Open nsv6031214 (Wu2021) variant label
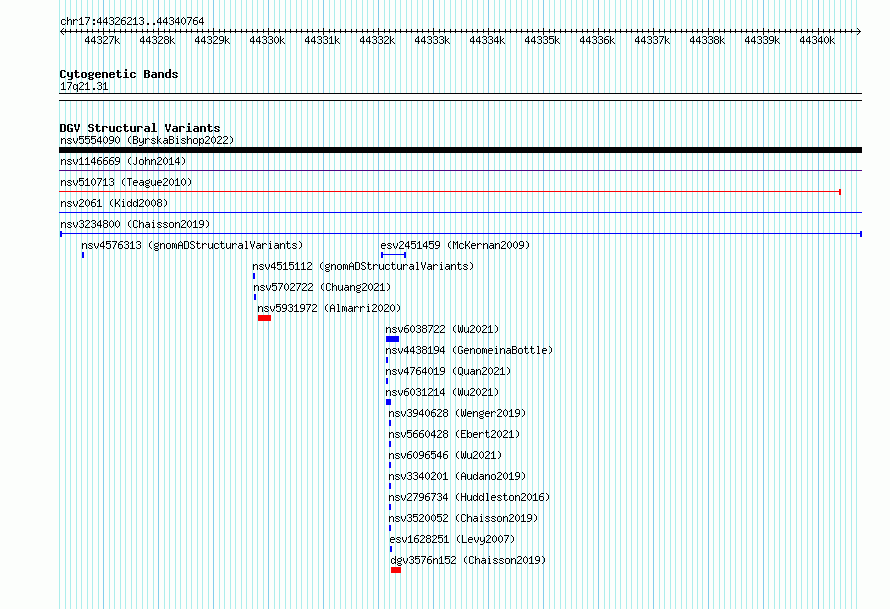The height and width of the screenshot is (609, 890). coord(442,392)
